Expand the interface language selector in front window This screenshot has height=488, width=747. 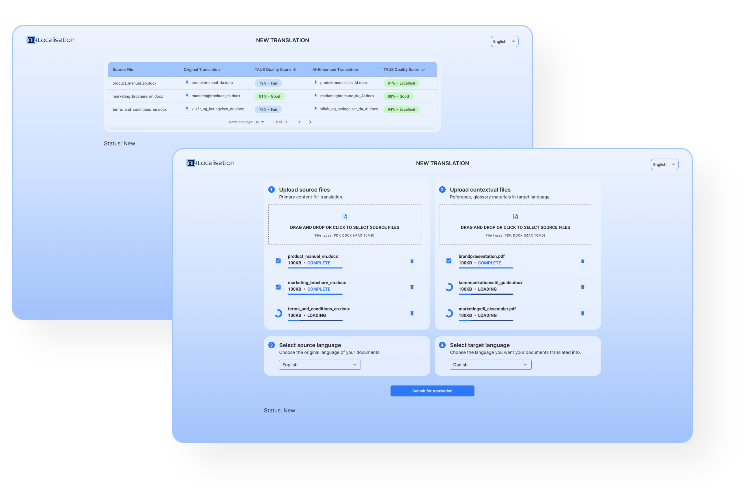pos(664,164)
